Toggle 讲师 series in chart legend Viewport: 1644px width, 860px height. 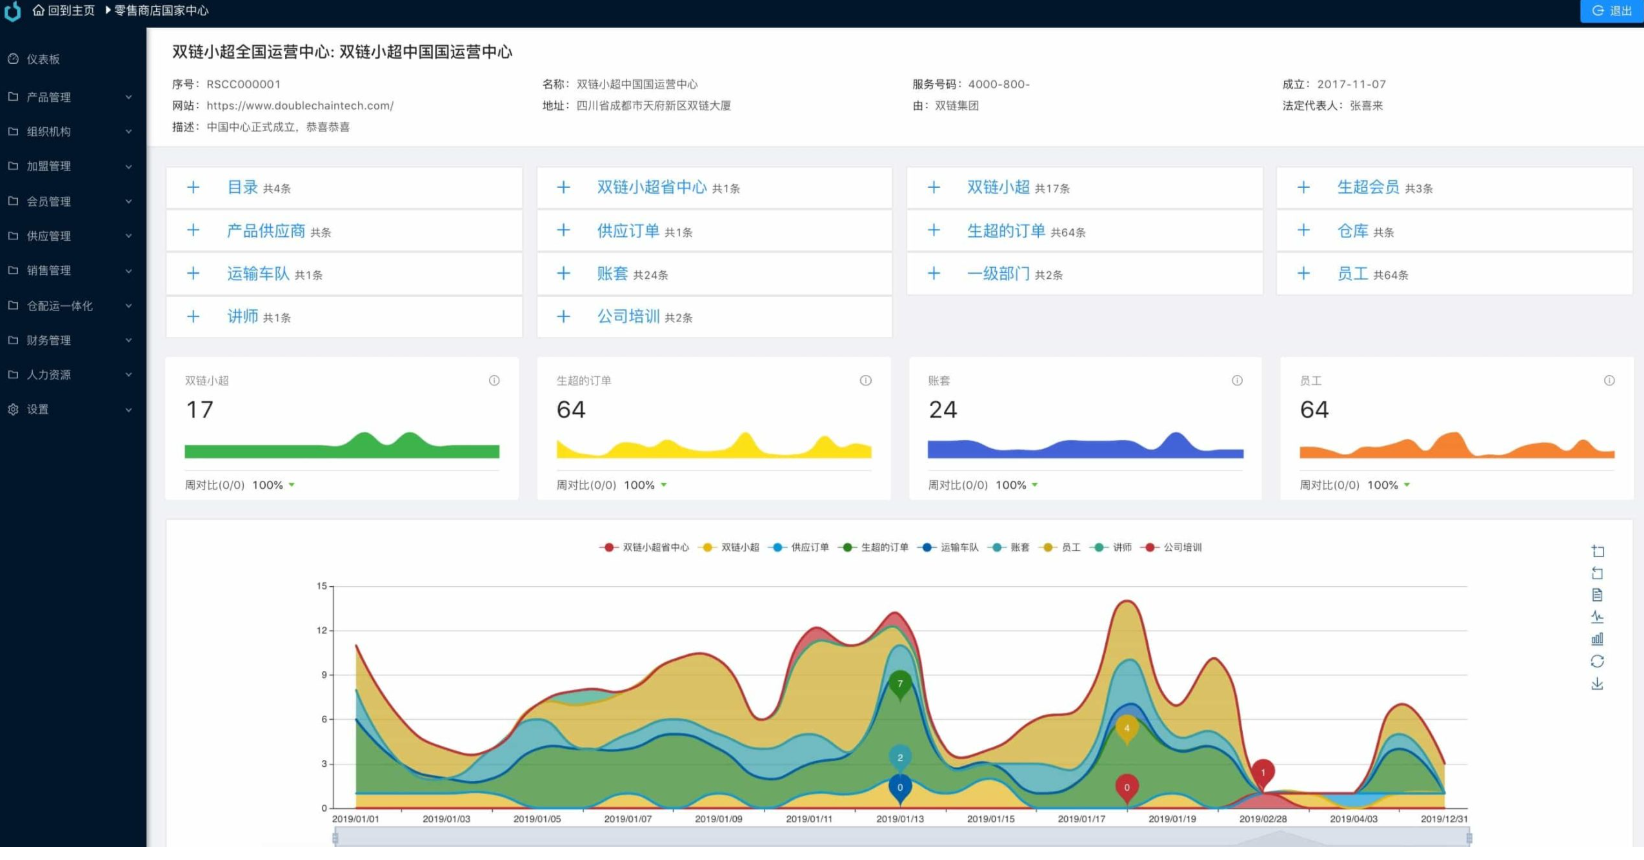pyautogui.click(x=1111, y=547)
